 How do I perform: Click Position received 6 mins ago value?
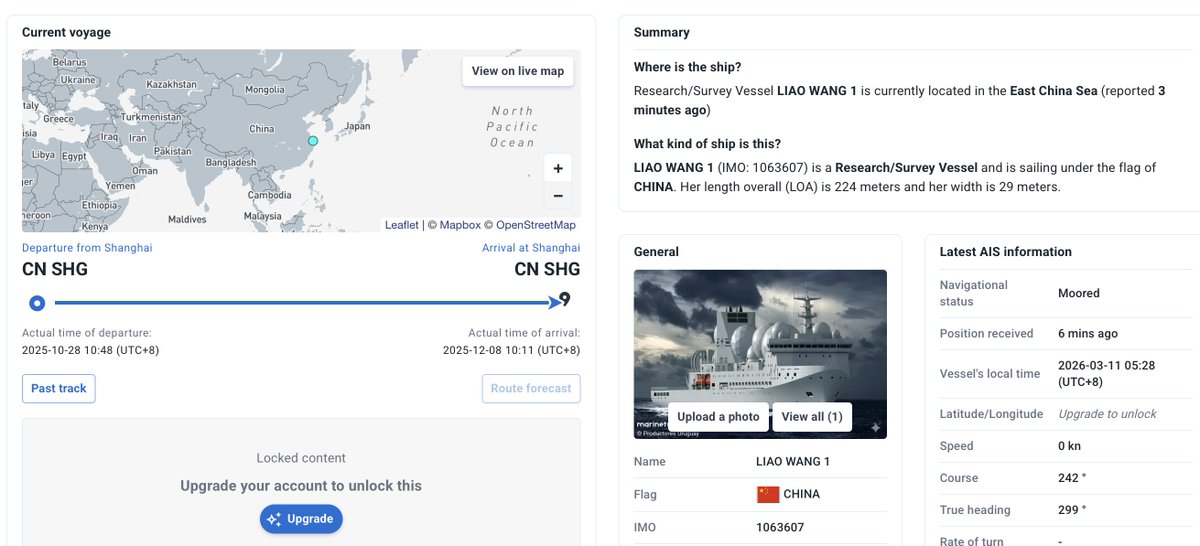pos(1088,333)
